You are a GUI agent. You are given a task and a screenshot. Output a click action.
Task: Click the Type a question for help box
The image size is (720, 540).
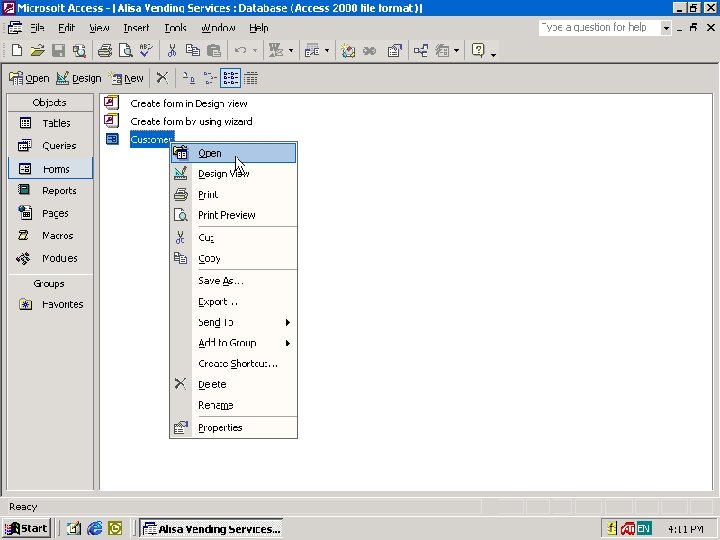(600, 28)
